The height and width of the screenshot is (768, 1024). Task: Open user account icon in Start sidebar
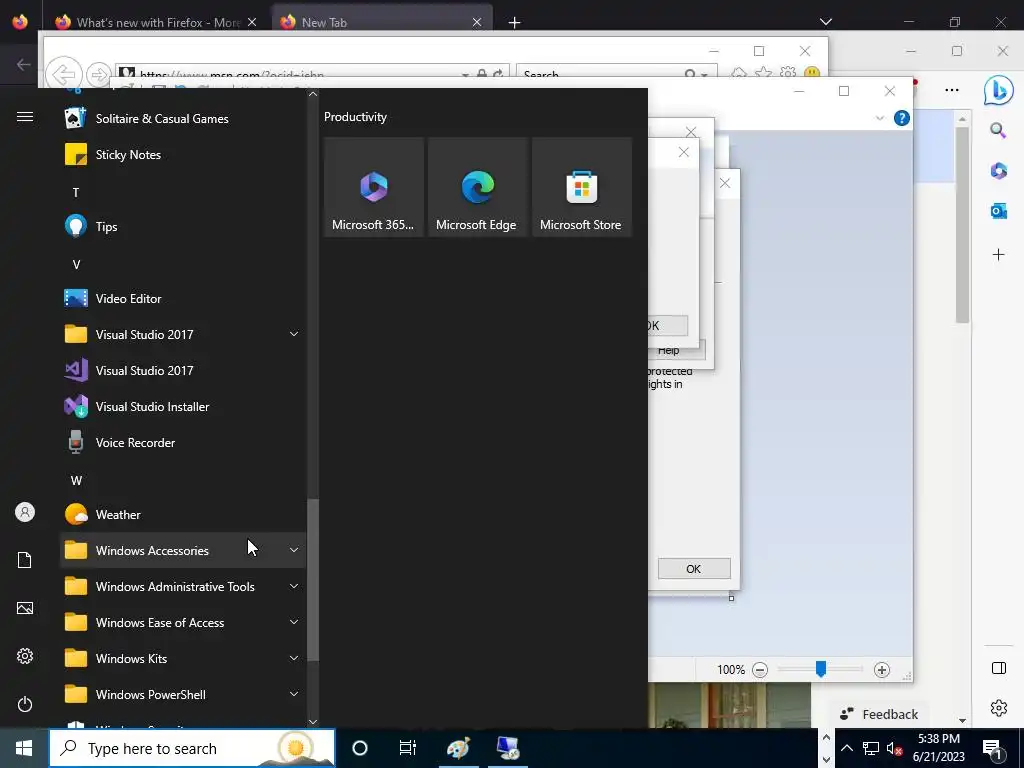coord(25,512)
